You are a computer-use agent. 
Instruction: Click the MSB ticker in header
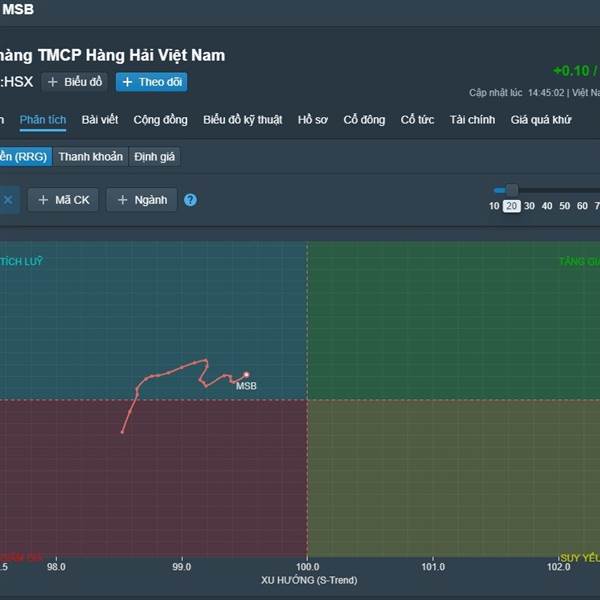(x=18, y=9)
